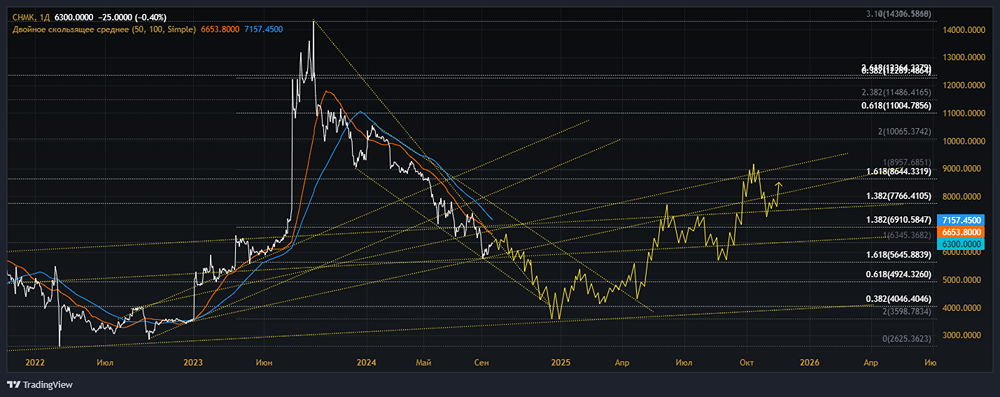
Task: Click the 2023 label on time axis
Action: (x=192, y=362)
